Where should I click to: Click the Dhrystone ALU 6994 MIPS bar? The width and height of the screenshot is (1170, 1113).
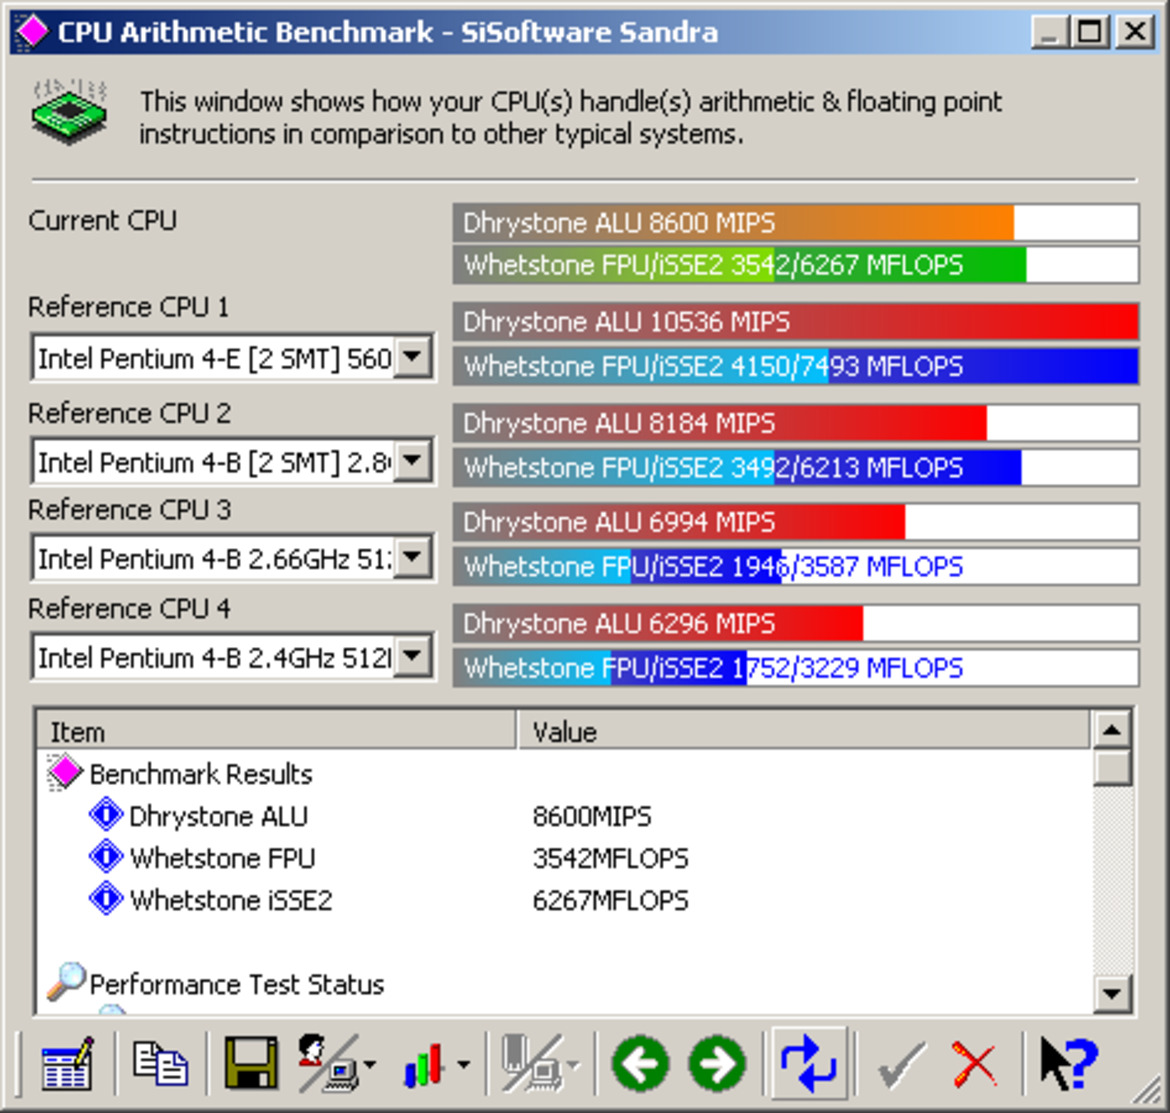(x=795, y=521)
